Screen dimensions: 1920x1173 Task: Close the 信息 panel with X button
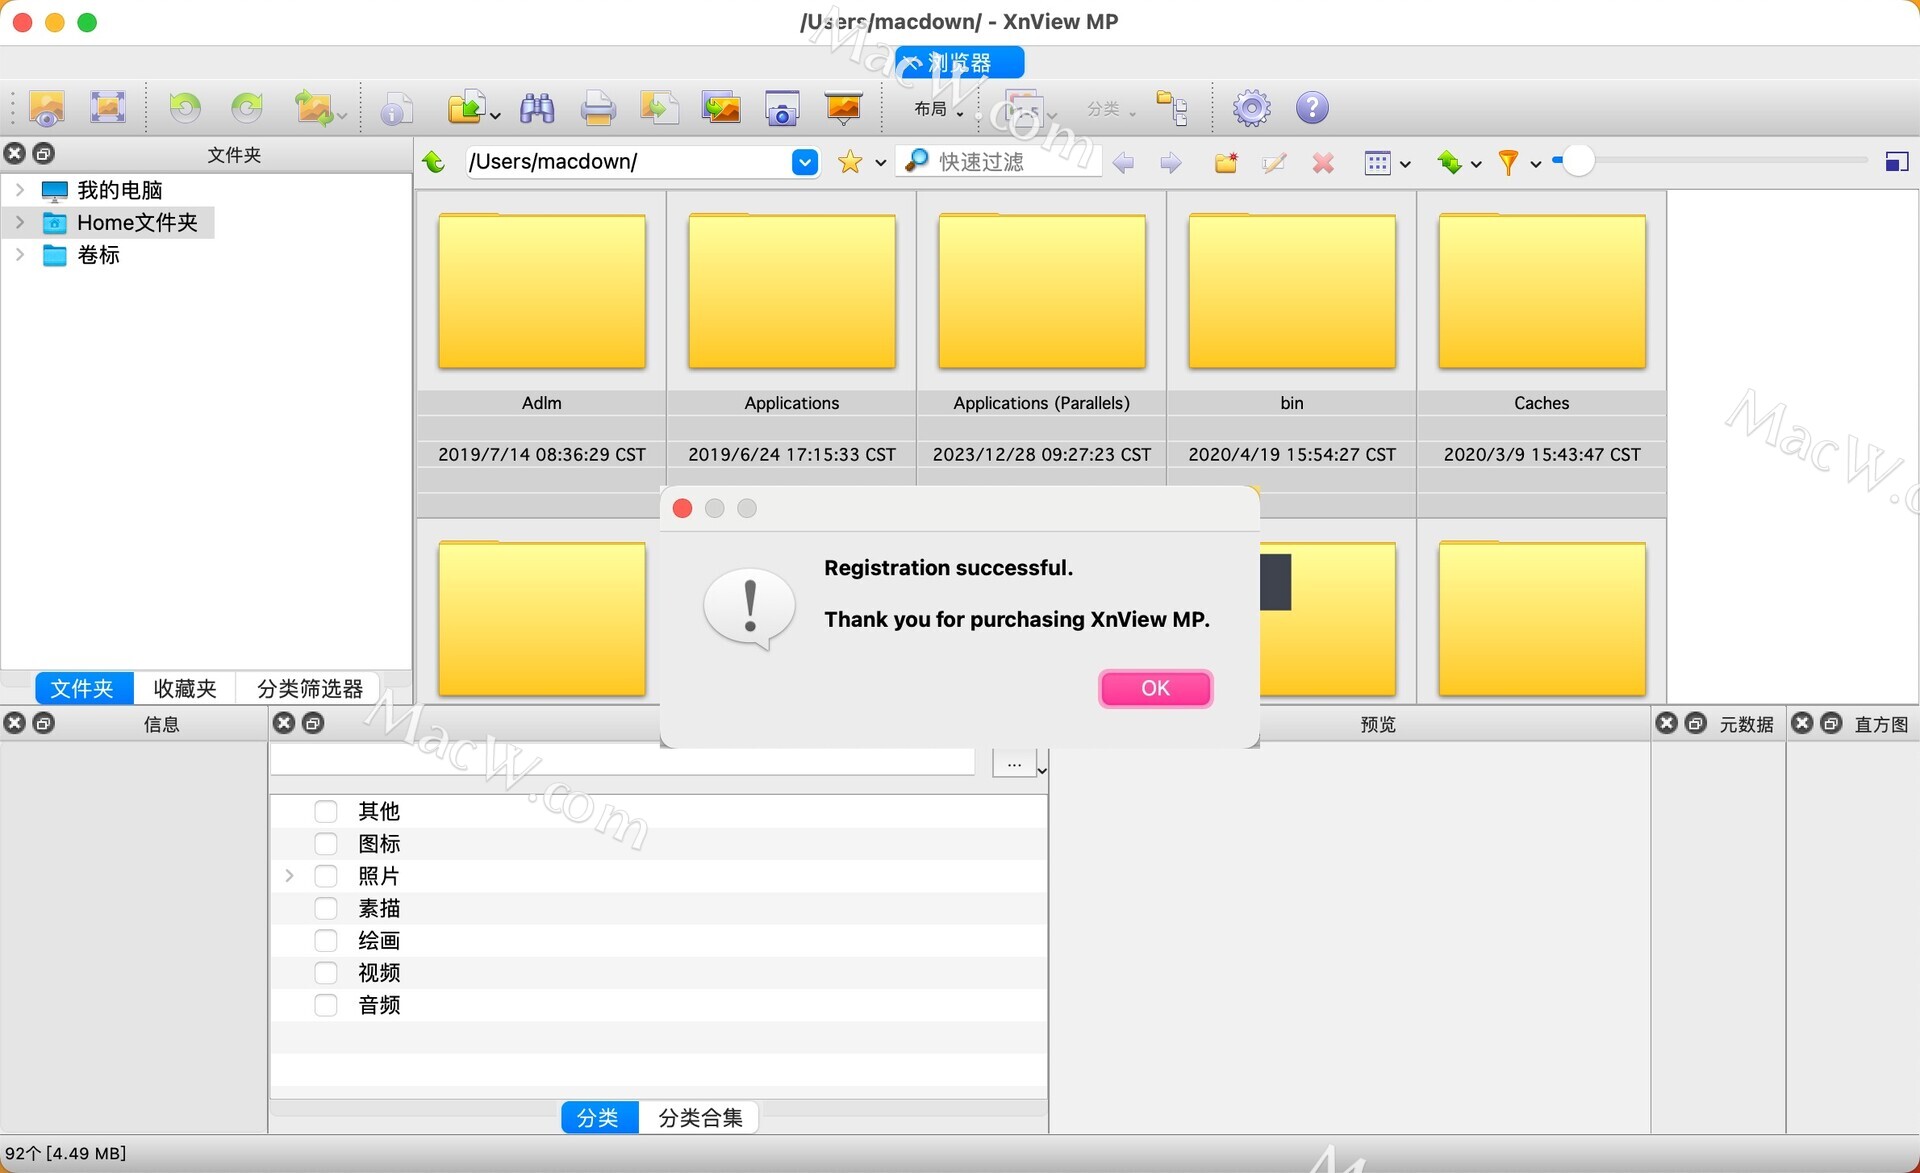pyautogui.click(x=14, y=722)
